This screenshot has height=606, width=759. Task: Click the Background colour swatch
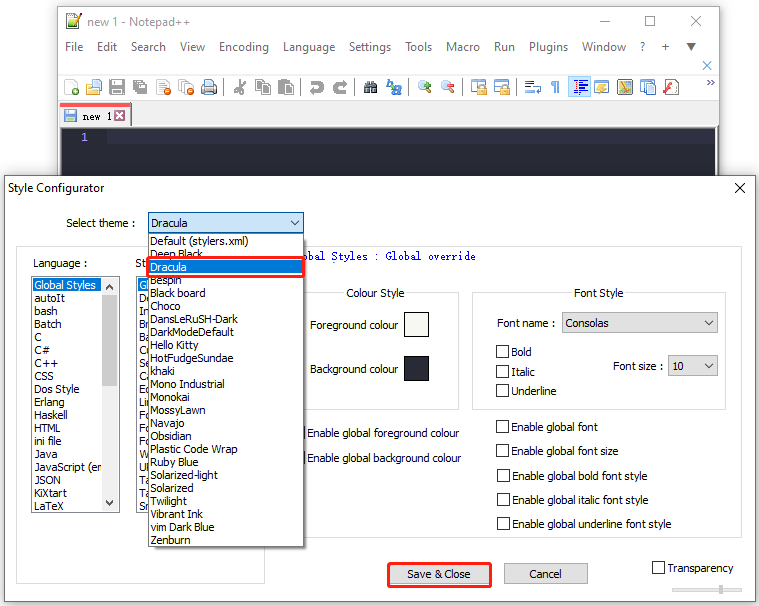click(x=416, y=368)
